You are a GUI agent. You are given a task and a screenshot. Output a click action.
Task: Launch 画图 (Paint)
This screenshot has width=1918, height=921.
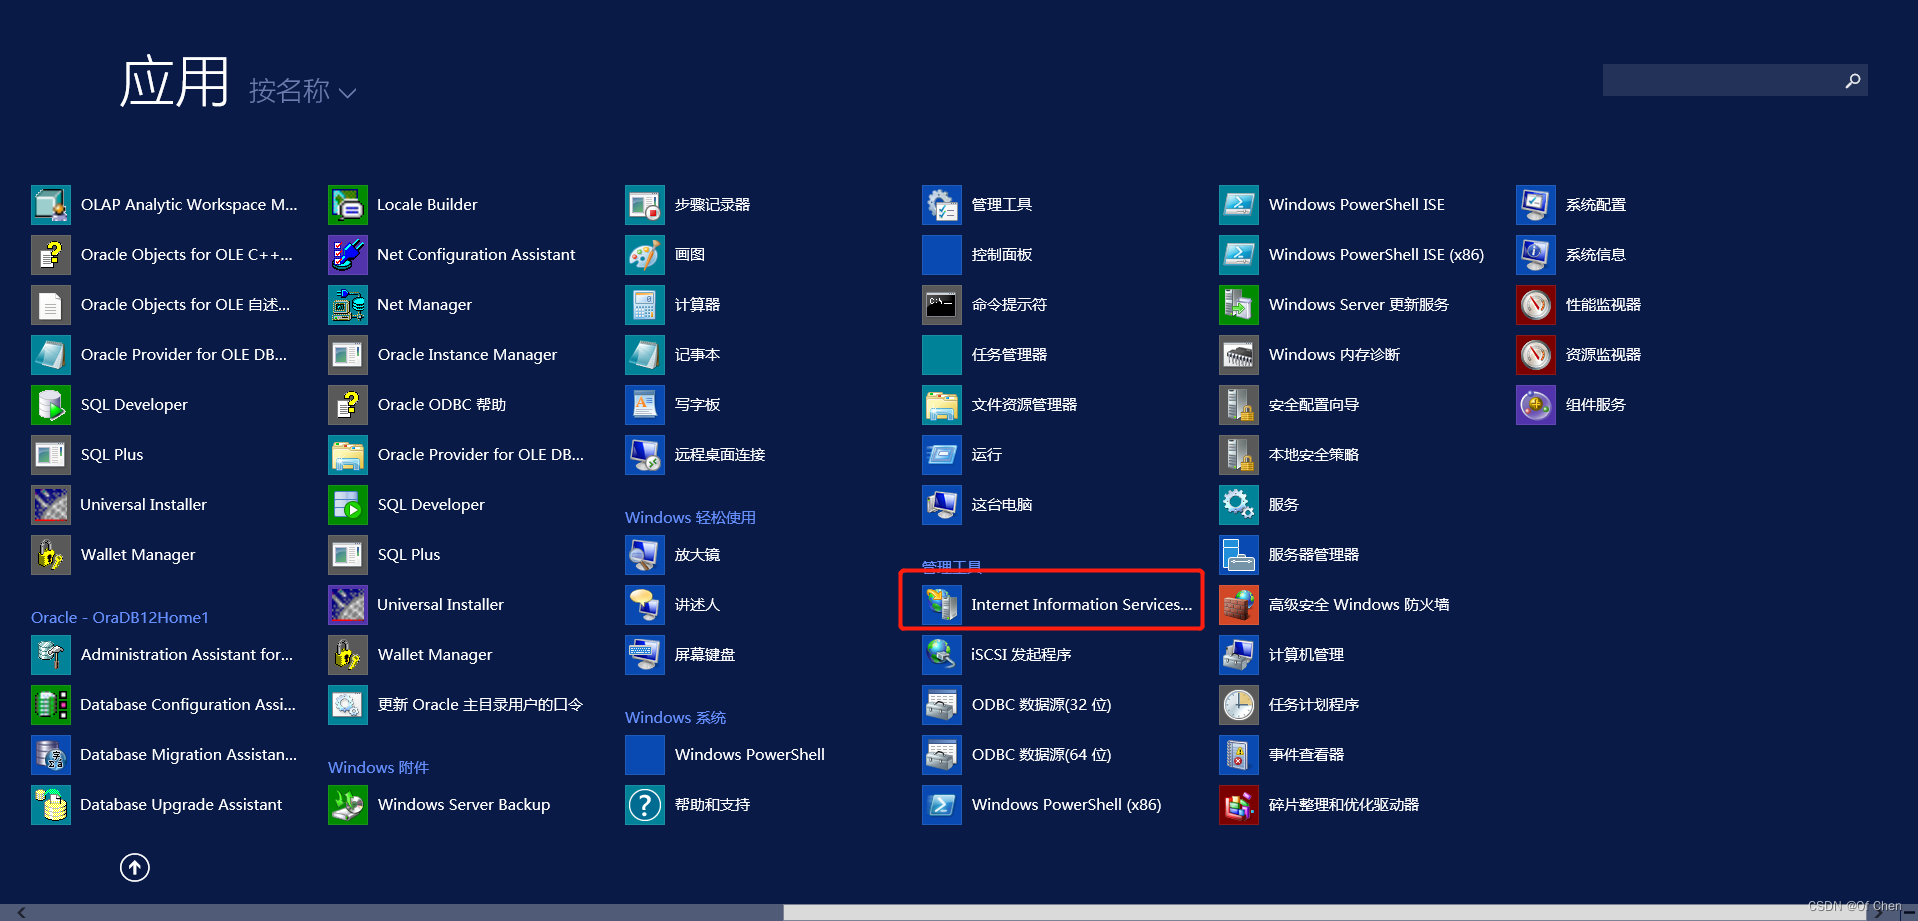(x=666, y=255)
